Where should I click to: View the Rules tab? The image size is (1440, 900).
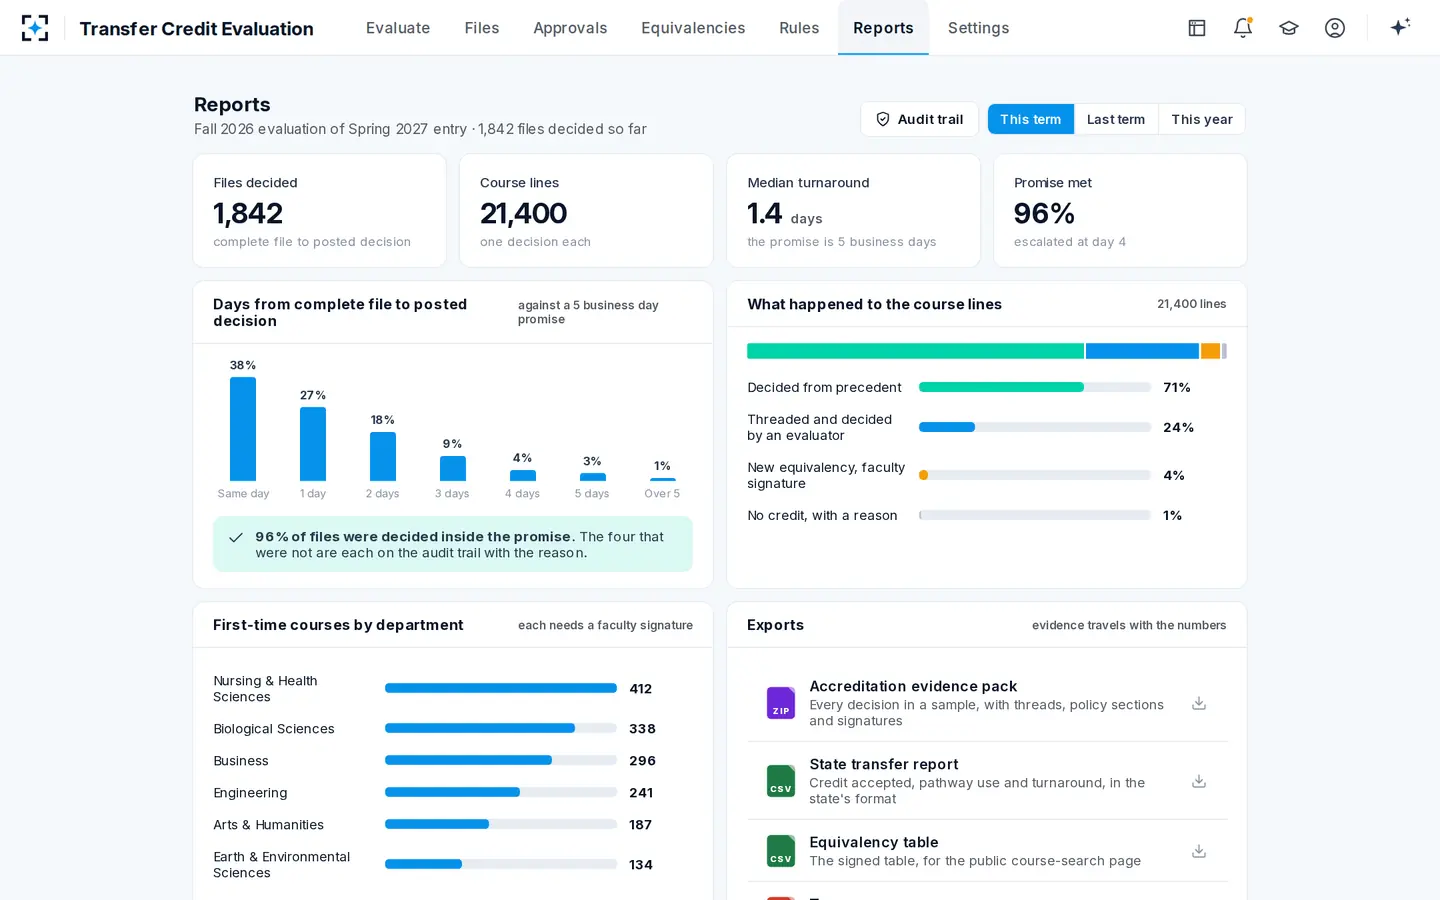click(799, 28)
